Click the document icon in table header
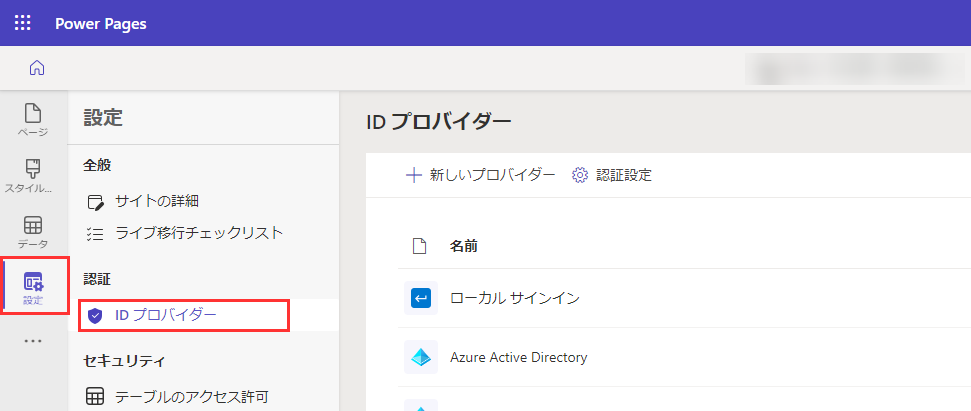The width and height of the screenshot is (971, 411). click(420, 246)
